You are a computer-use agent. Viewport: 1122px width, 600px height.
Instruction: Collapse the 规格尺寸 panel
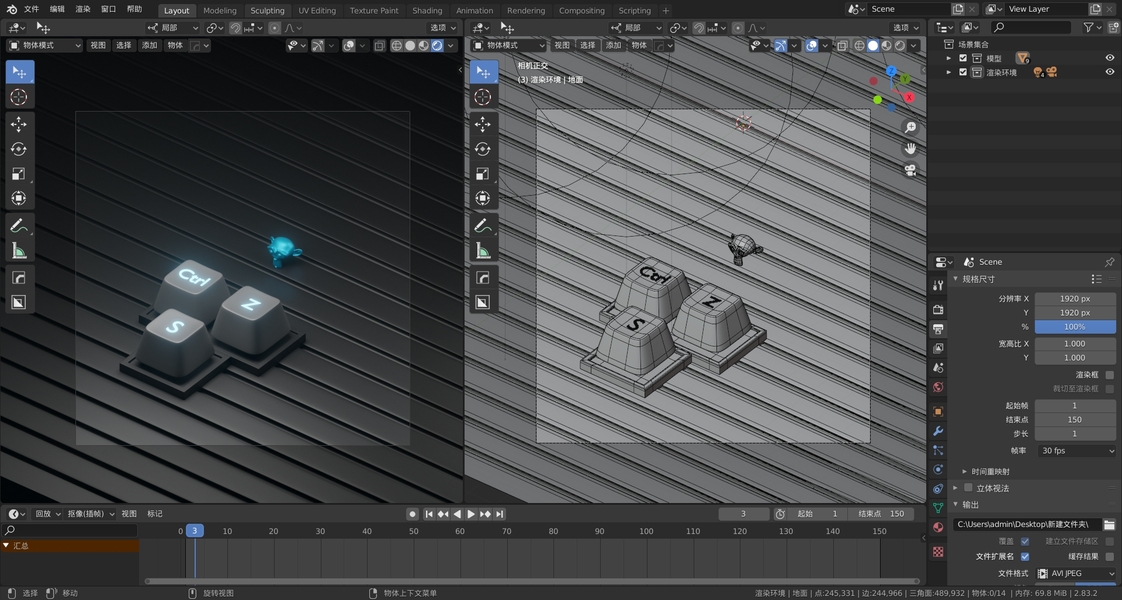click(x=956, y=279)
